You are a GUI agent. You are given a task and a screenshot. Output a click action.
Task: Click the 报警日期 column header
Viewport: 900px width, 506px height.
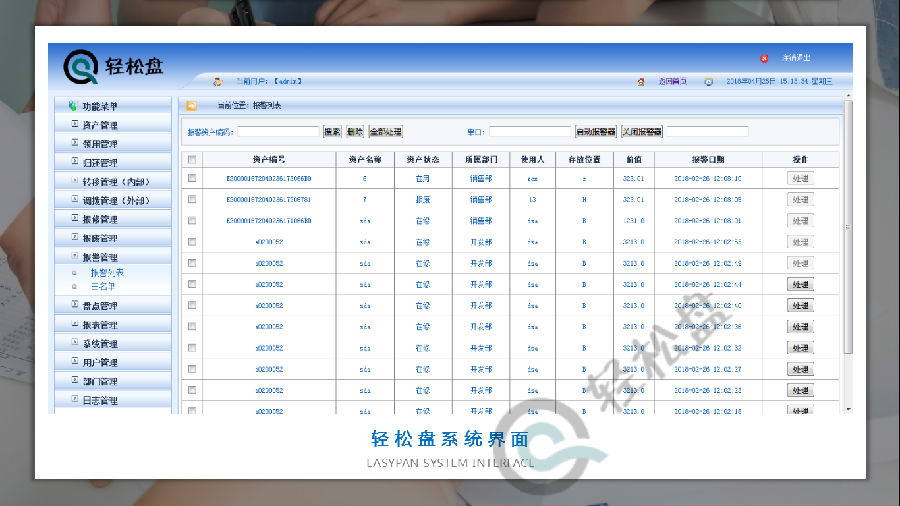point(708,159)
